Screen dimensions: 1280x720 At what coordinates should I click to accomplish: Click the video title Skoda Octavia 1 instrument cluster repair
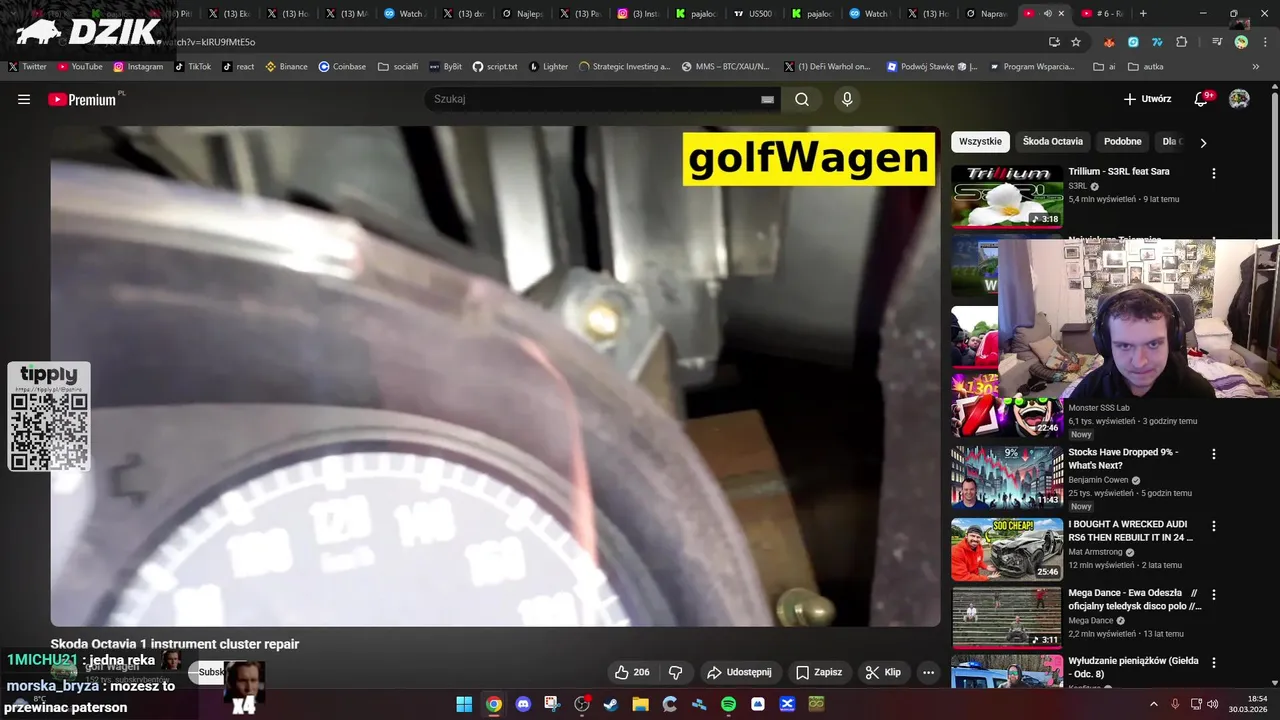point(175,644)
